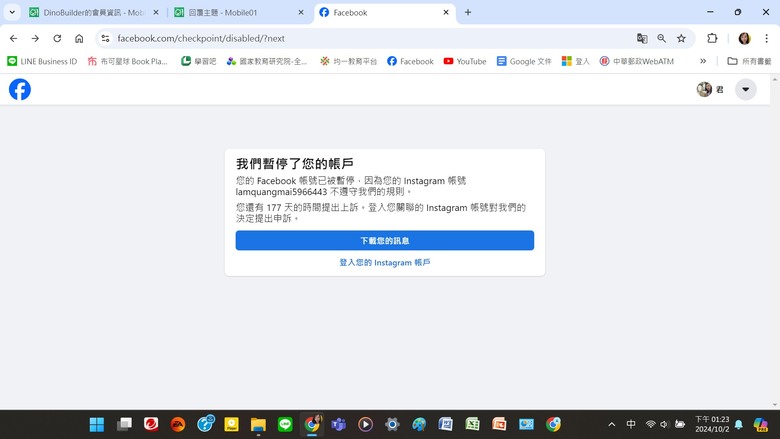Open the Chrome three-dot menu

pyautogui.click(x=767, y=38)
